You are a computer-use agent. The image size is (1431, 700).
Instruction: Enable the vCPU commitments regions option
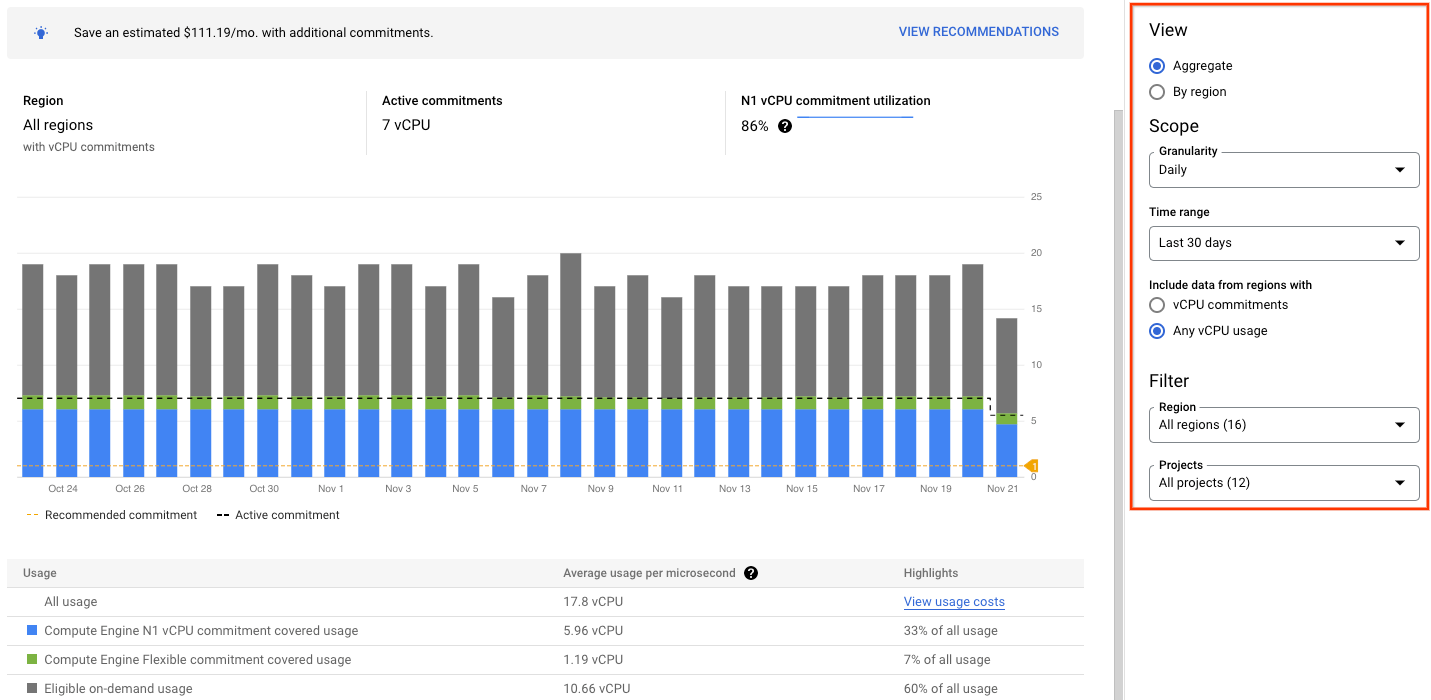tap(1157, 305)
